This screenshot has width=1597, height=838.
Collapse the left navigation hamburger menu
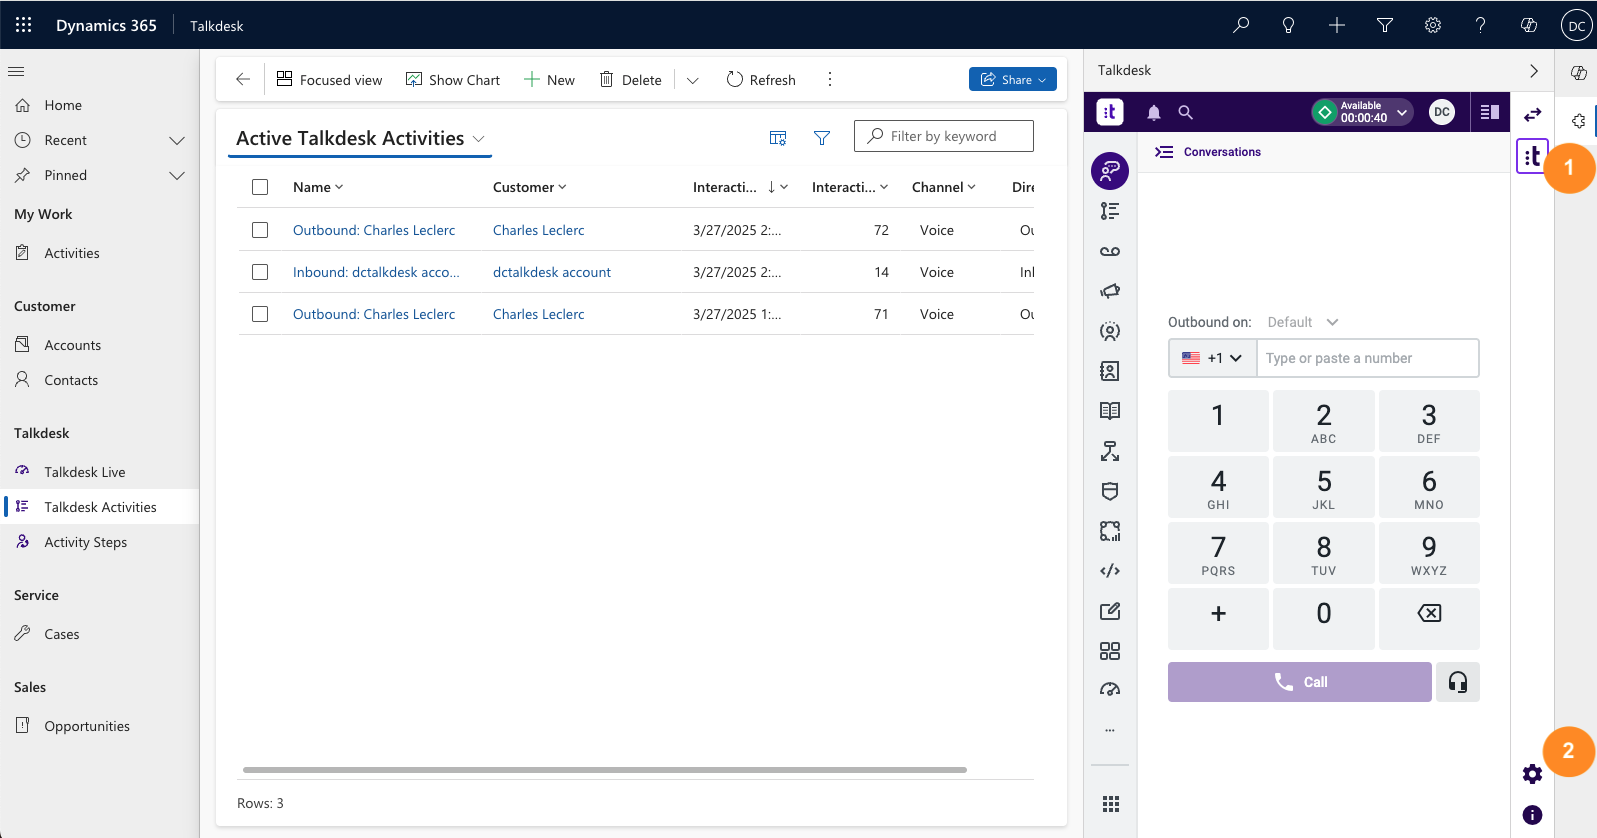pos(16,71)
